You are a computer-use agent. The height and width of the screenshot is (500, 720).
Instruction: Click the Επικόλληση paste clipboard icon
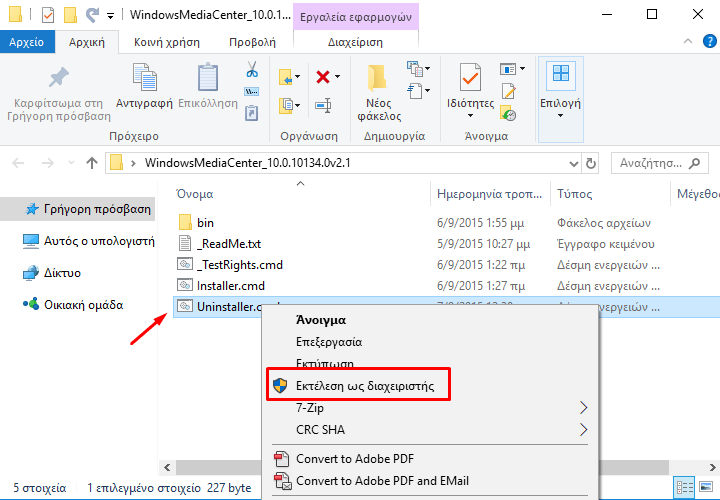tap(208, 77)
